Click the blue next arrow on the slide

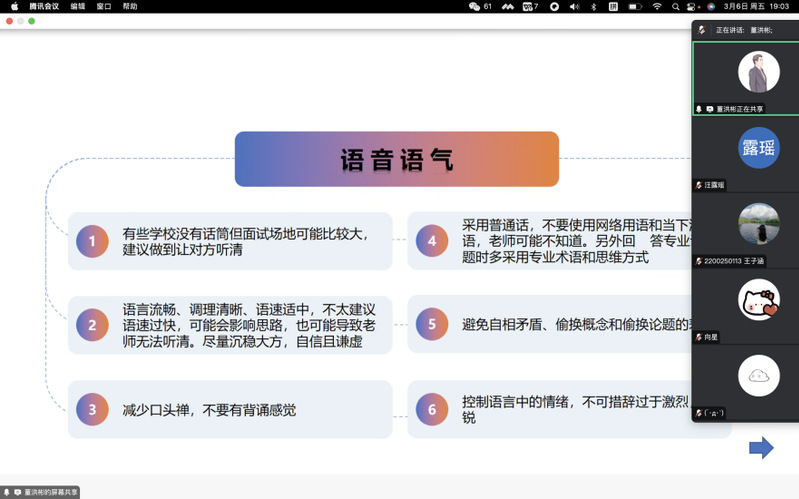point(761,448)
